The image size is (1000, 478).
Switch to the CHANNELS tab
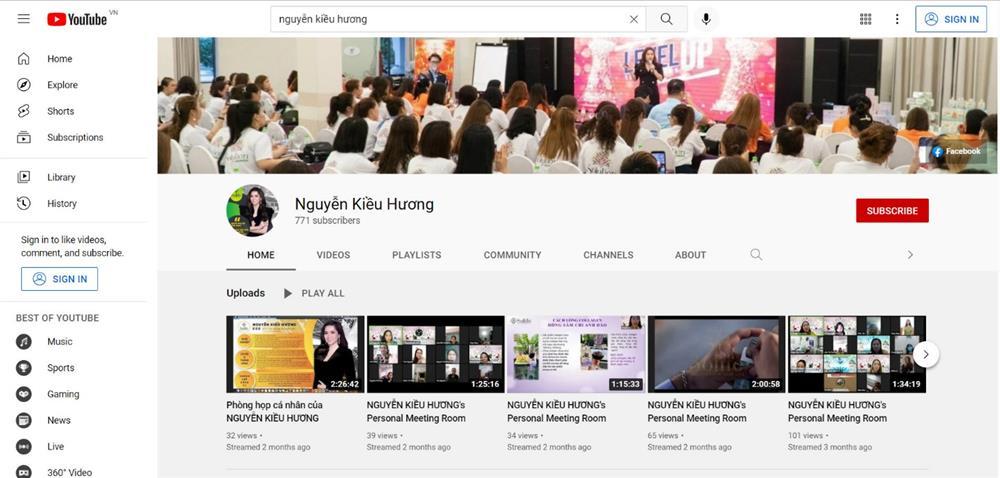608,255
